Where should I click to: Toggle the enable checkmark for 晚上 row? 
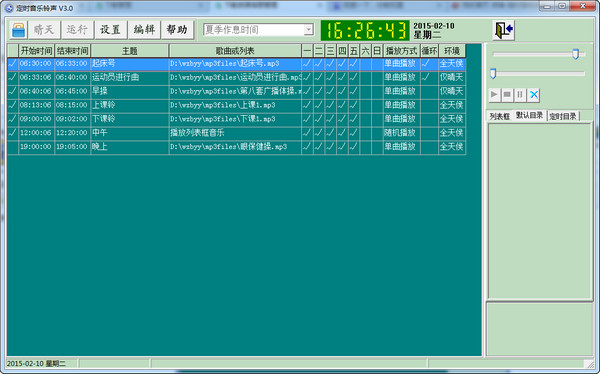13,147
